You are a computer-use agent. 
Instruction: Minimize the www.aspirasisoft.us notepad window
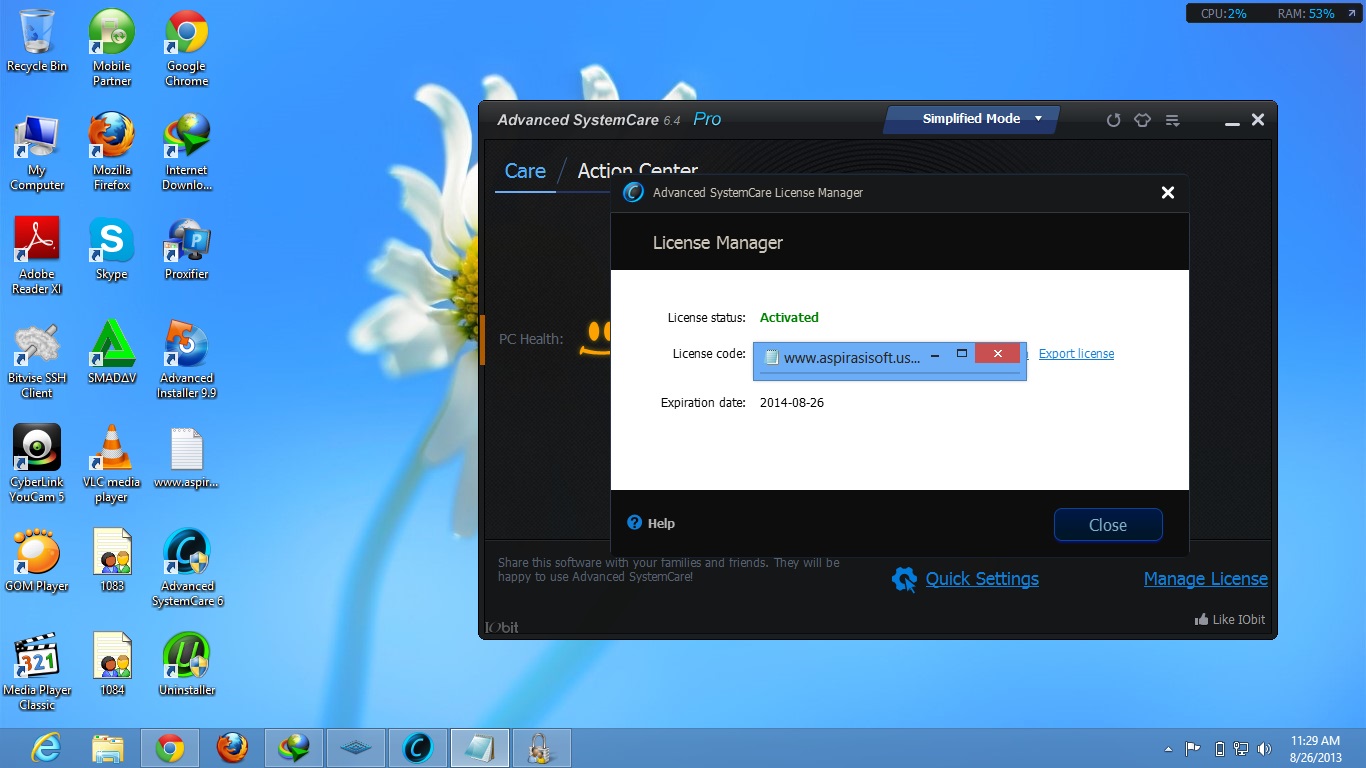(x=935, y=355)
